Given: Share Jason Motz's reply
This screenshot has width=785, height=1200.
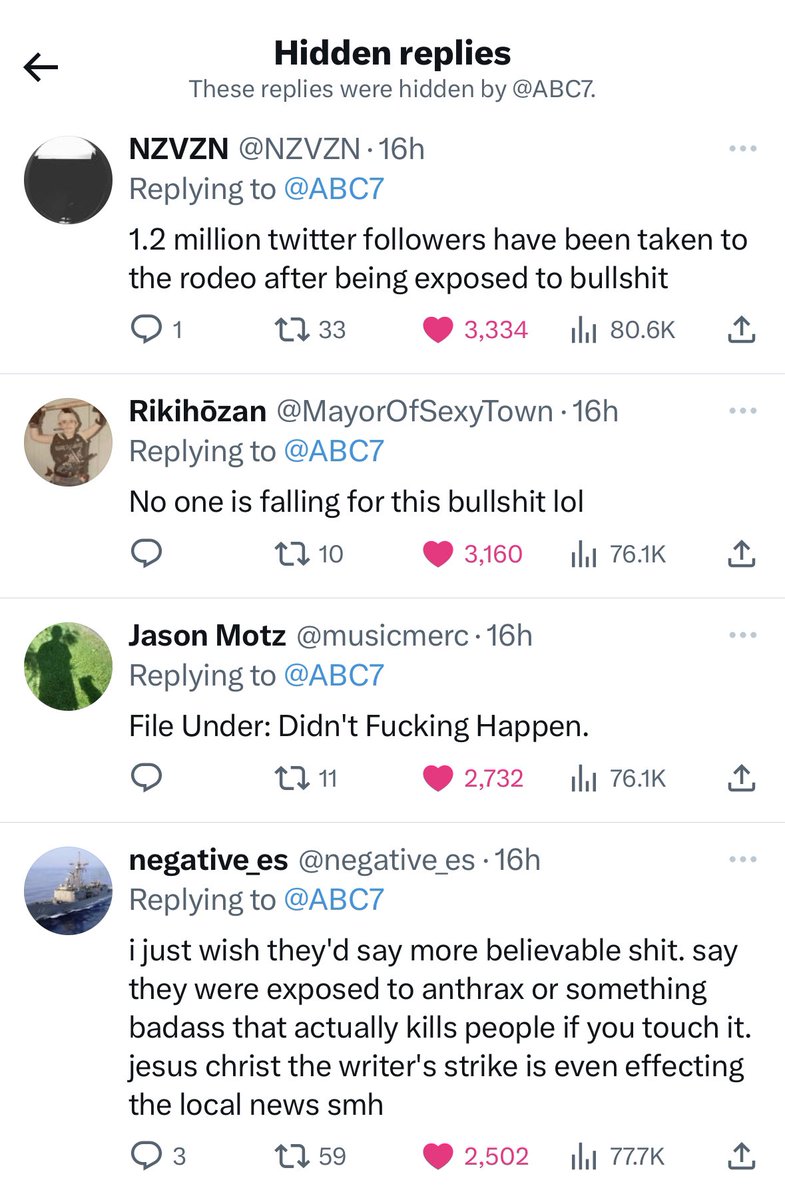Looking at the screenshot, I should click(x=741, y=777).
